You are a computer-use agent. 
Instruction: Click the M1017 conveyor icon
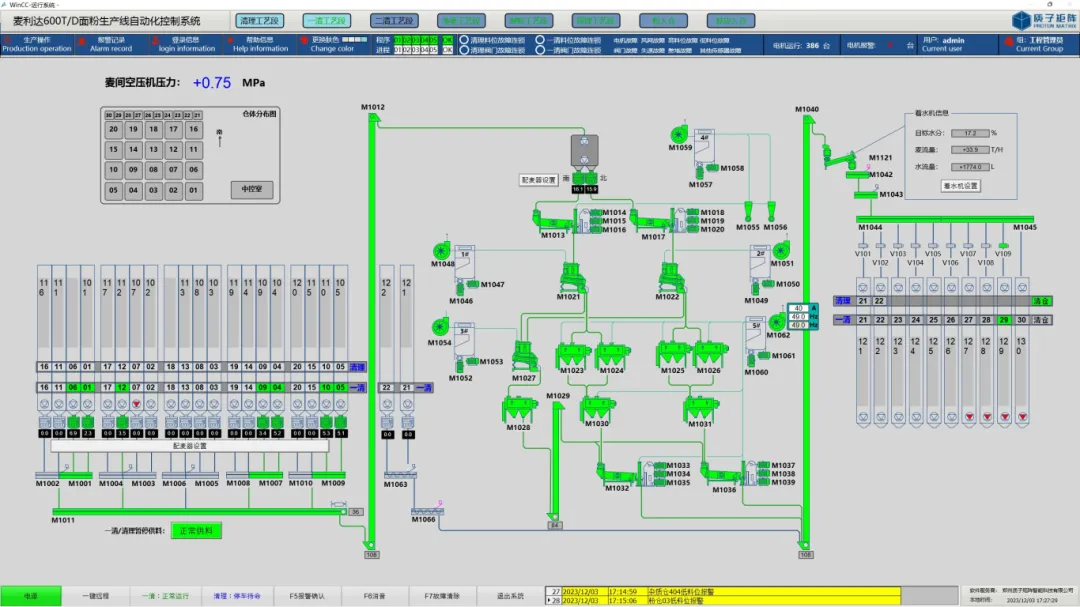click(x=651, y=222)
